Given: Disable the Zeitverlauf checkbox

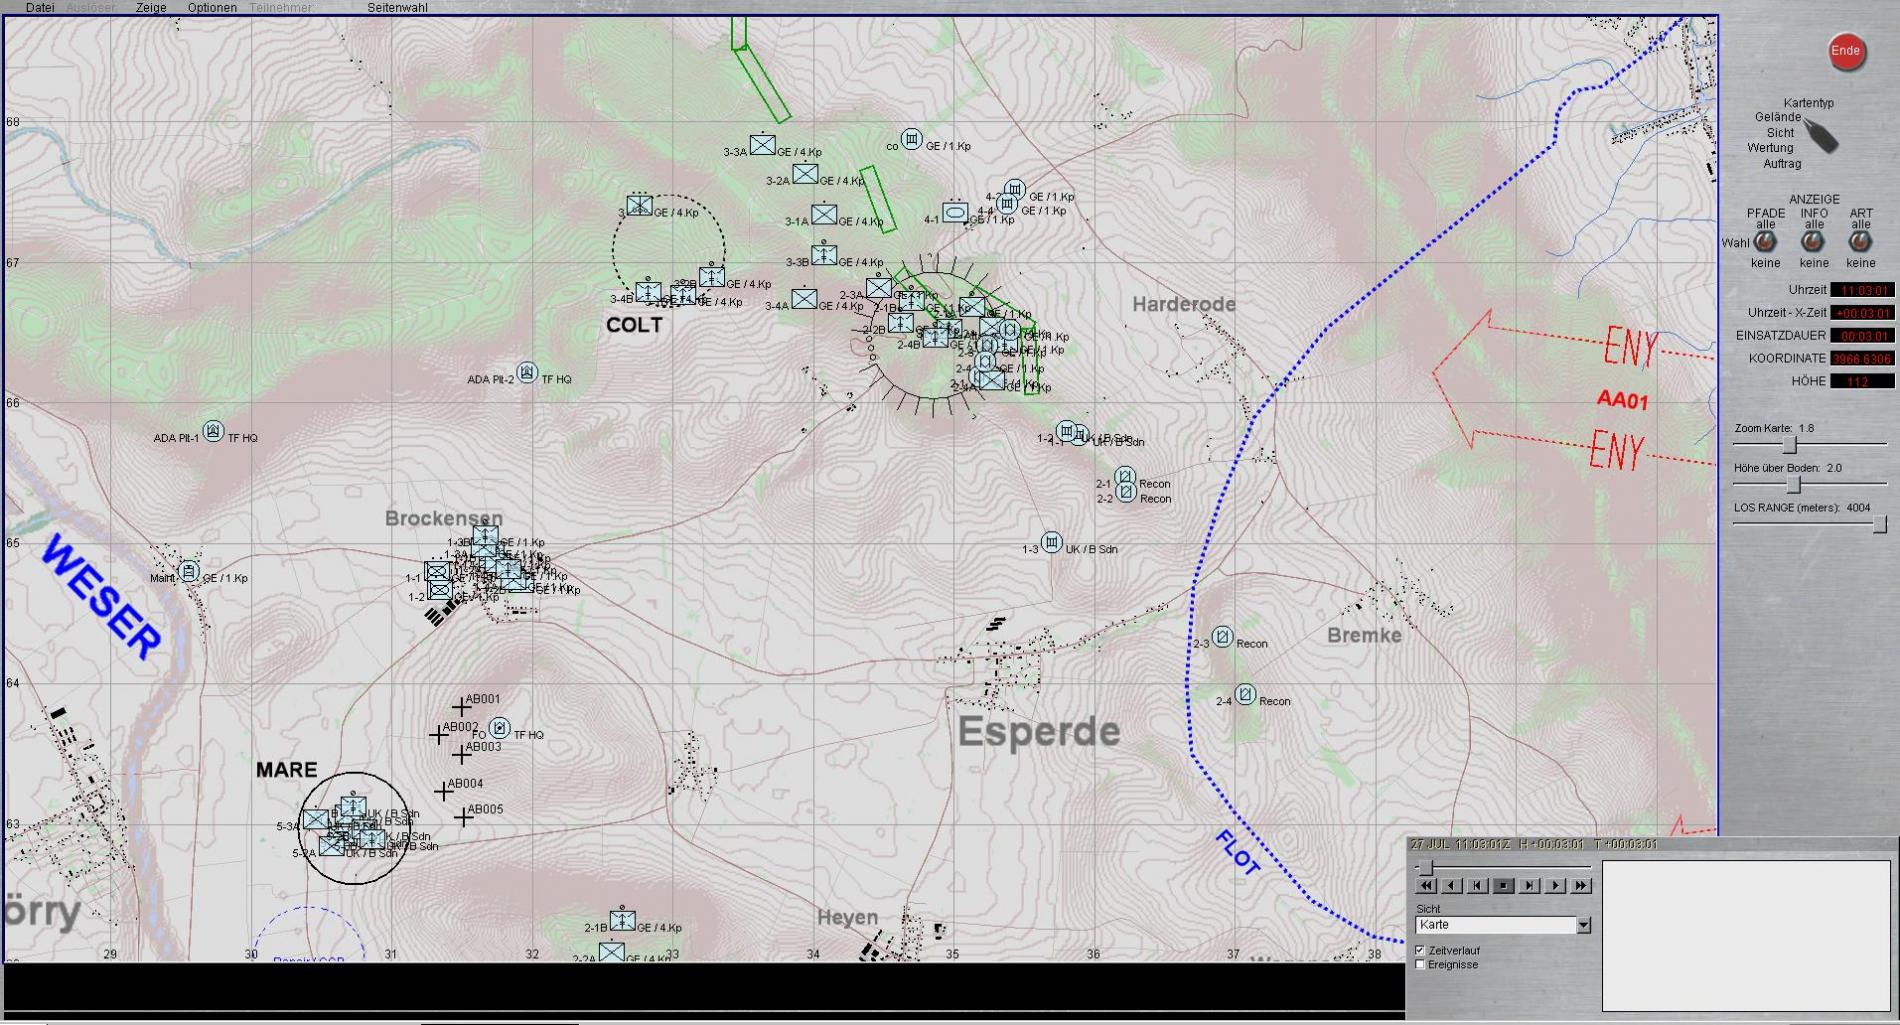Looking at the screenshot, I should [1420, 950].
